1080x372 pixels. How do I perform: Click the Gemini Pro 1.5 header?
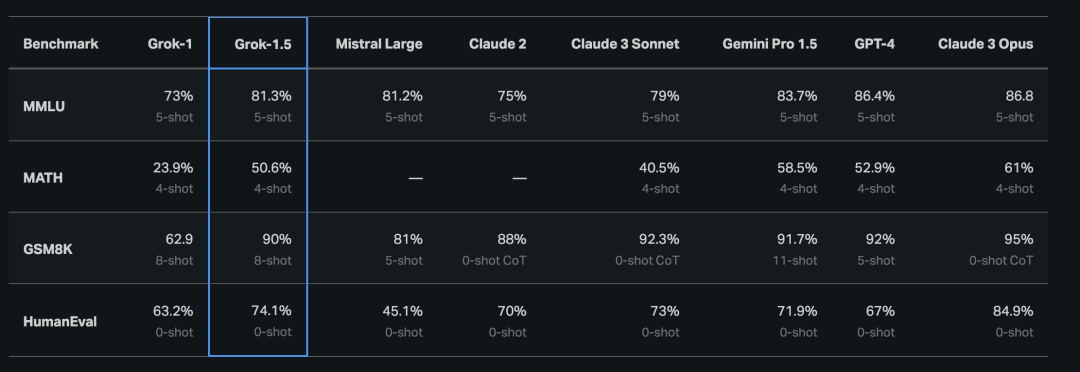pyautogui.click(x=770, y=44)
